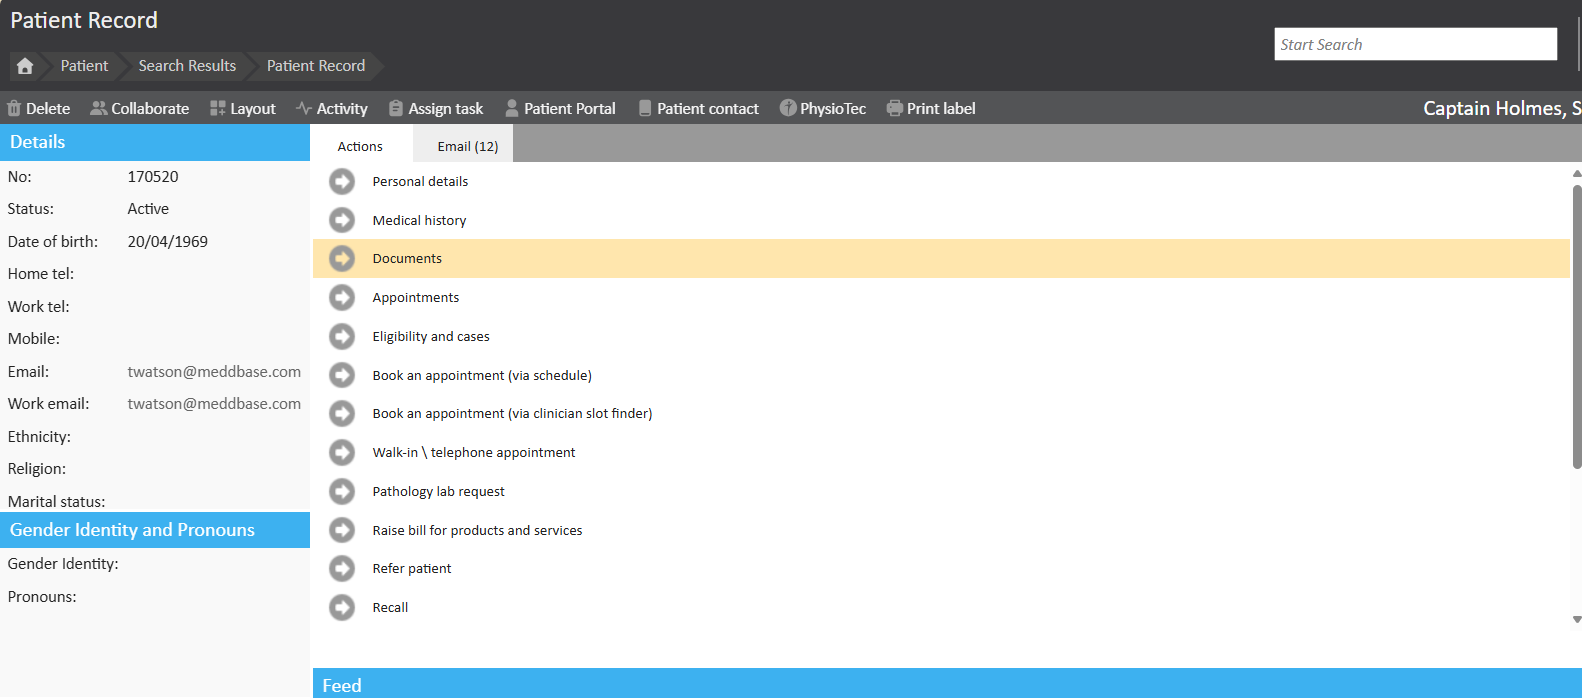Click the Details panel header
Screen dimensions: 1582x698
click(155, 142)
